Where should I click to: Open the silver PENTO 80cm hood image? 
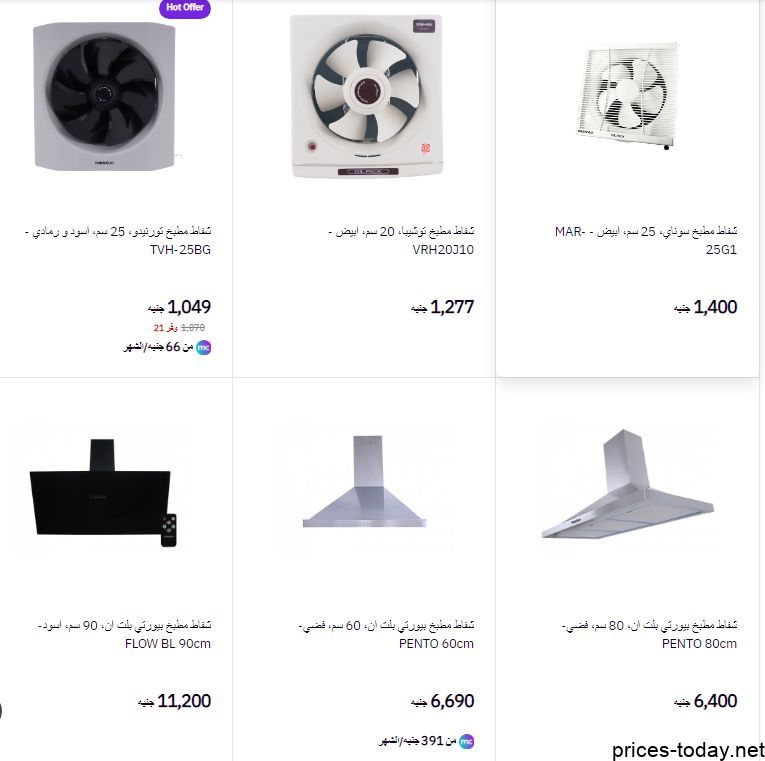click(x=628, y=483)
